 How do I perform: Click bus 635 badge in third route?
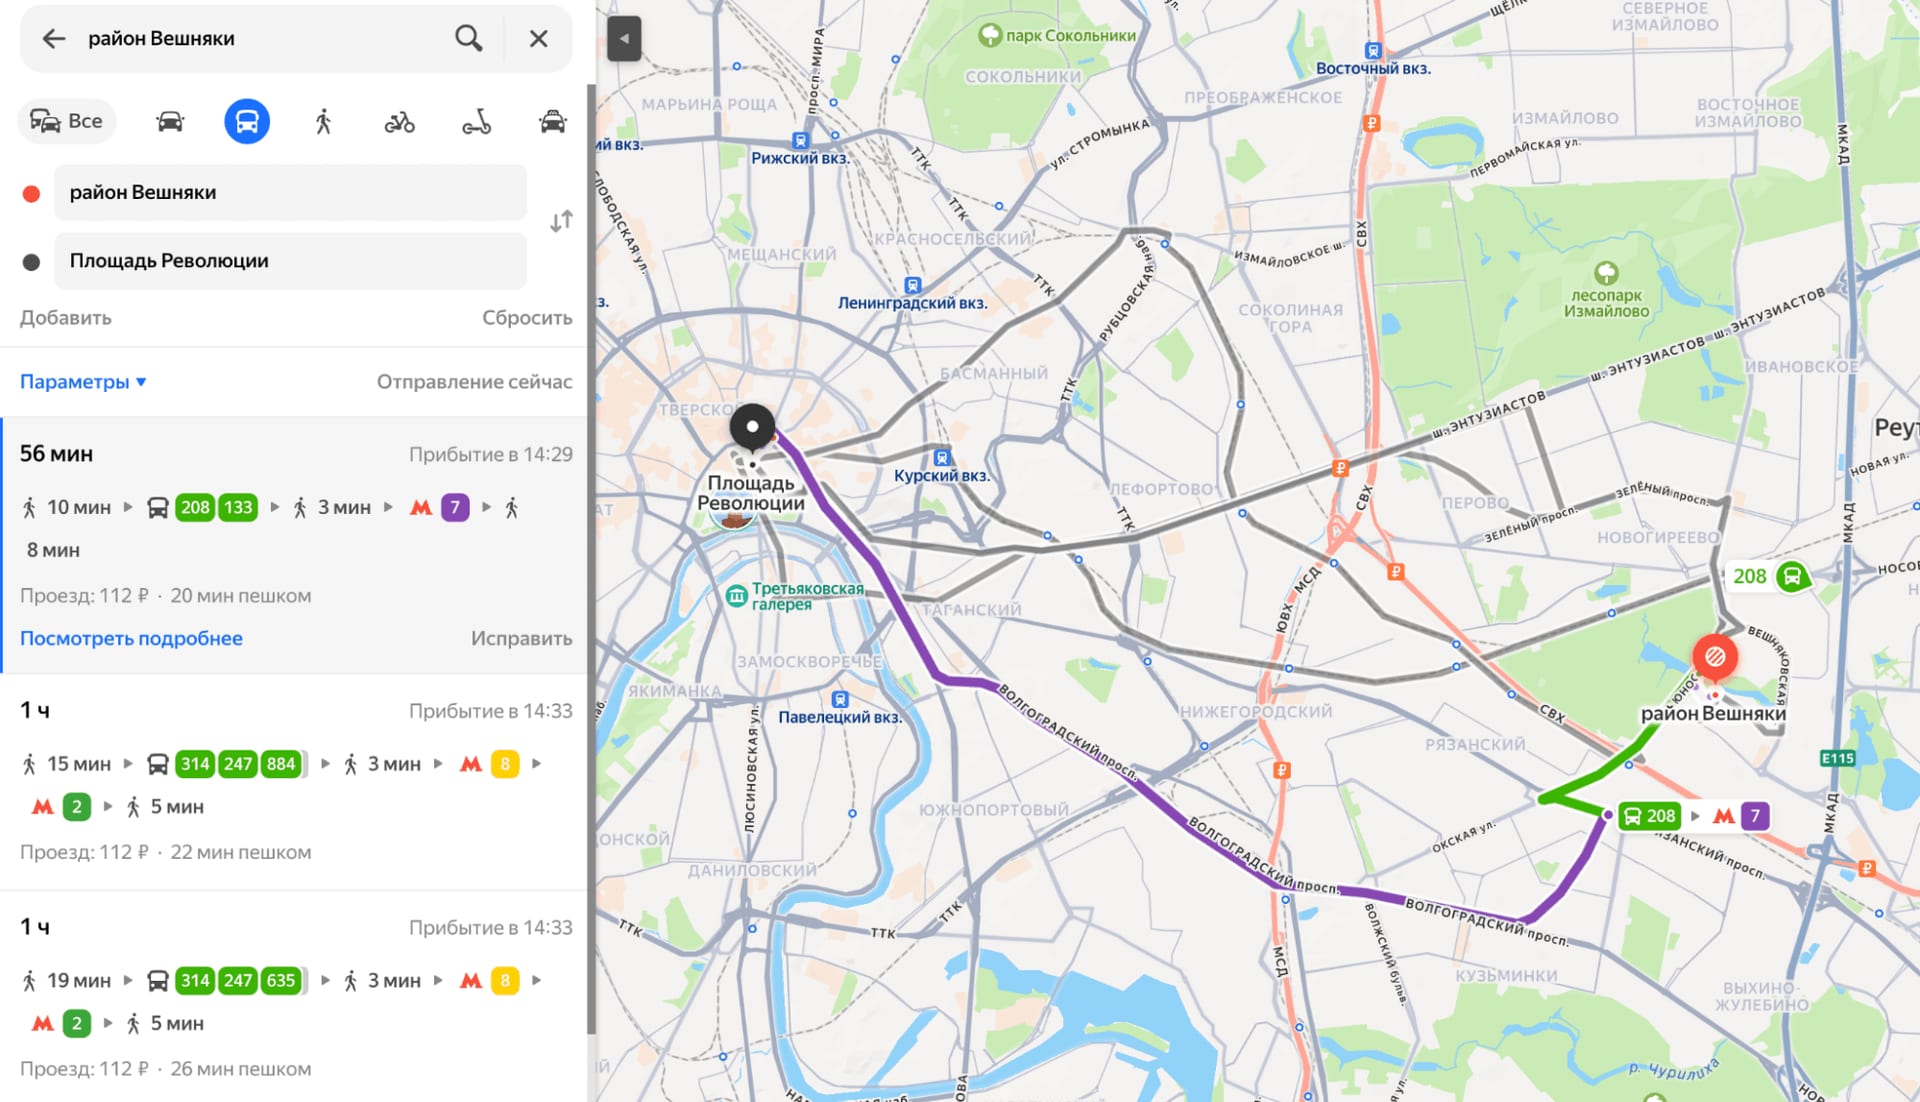pyautogui.click(x=281, y=981)
